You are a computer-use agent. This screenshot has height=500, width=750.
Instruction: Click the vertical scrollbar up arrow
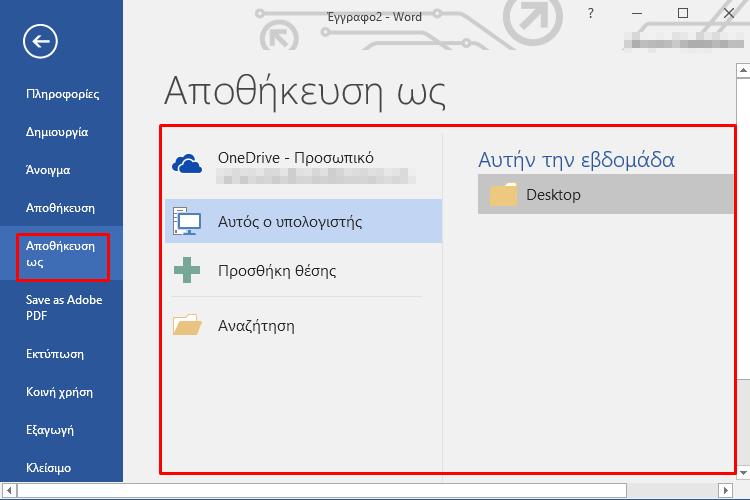(743, 71)
